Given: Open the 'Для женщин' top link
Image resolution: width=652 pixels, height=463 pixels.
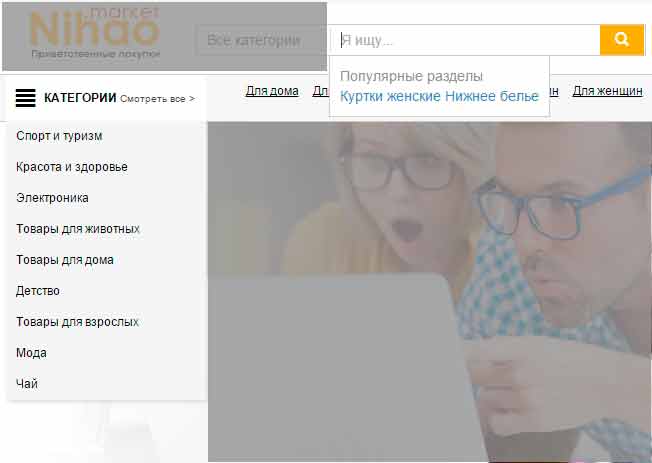Looking at the screenshot, I should click(x=608, y=91).
